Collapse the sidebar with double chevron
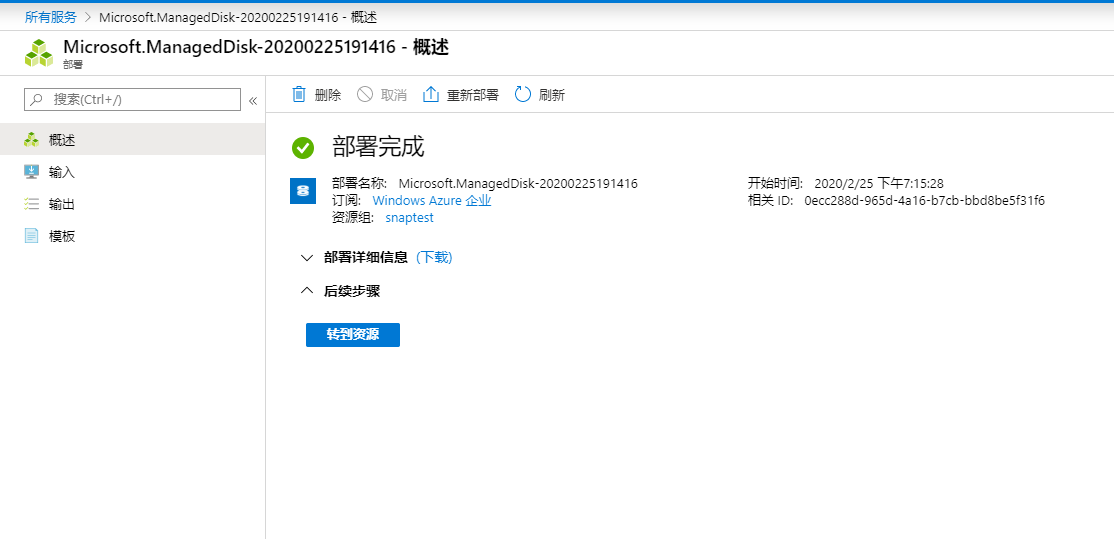 [x=252, y=100]
